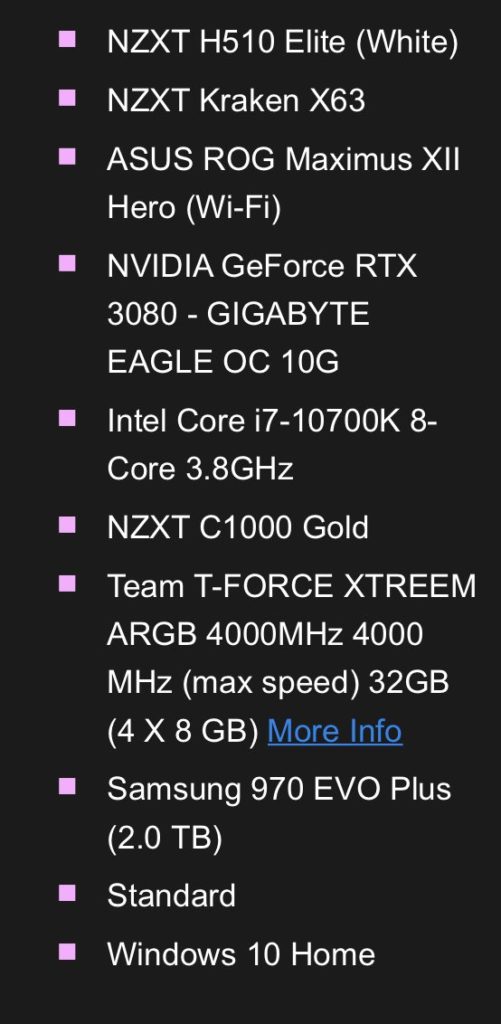The height and width of the screenshot is (1024, 501).
Task: Click the pink bullet beside NZXT H510 Elite
Action: [x=67, y=40]
